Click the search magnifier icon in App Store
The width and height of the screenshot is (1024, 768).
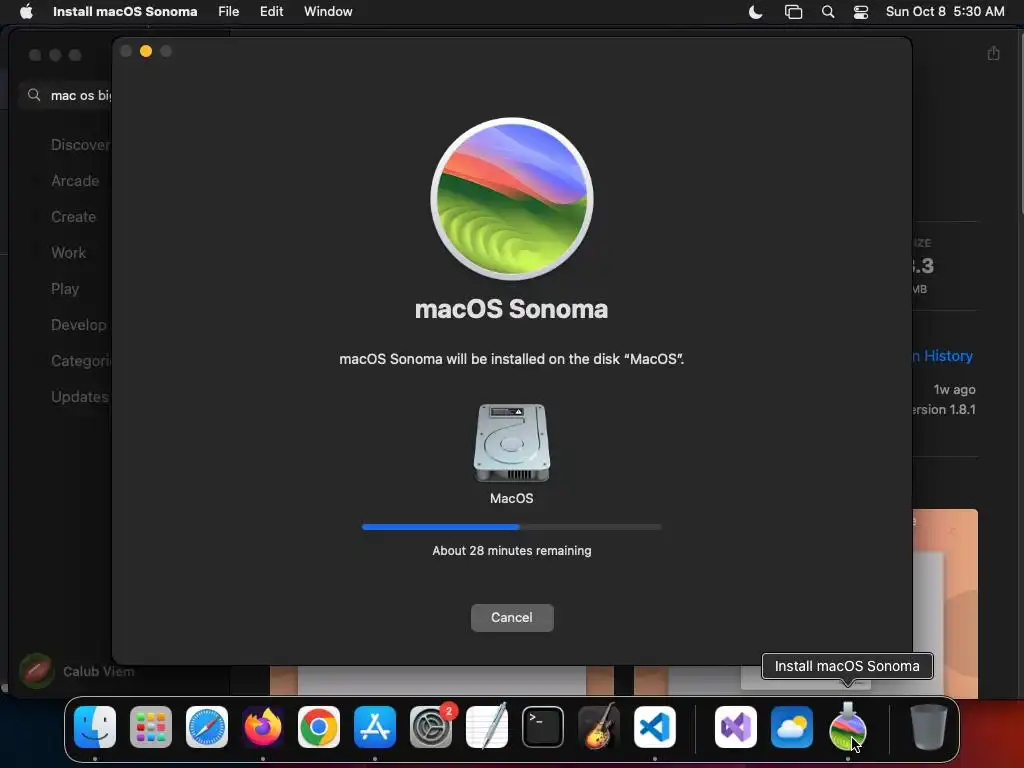34,95
